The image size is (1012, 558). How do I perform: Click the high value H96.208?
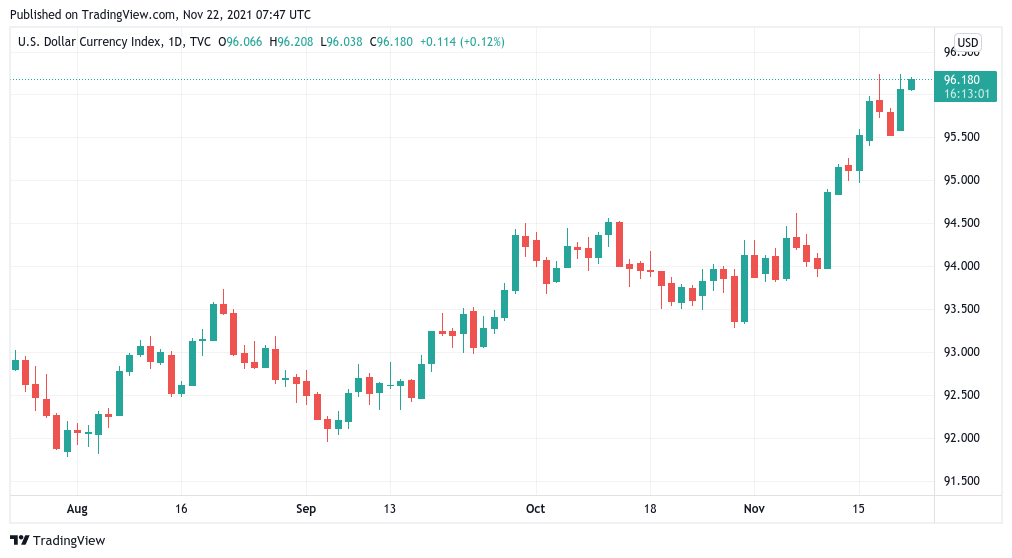coord(291,42)
